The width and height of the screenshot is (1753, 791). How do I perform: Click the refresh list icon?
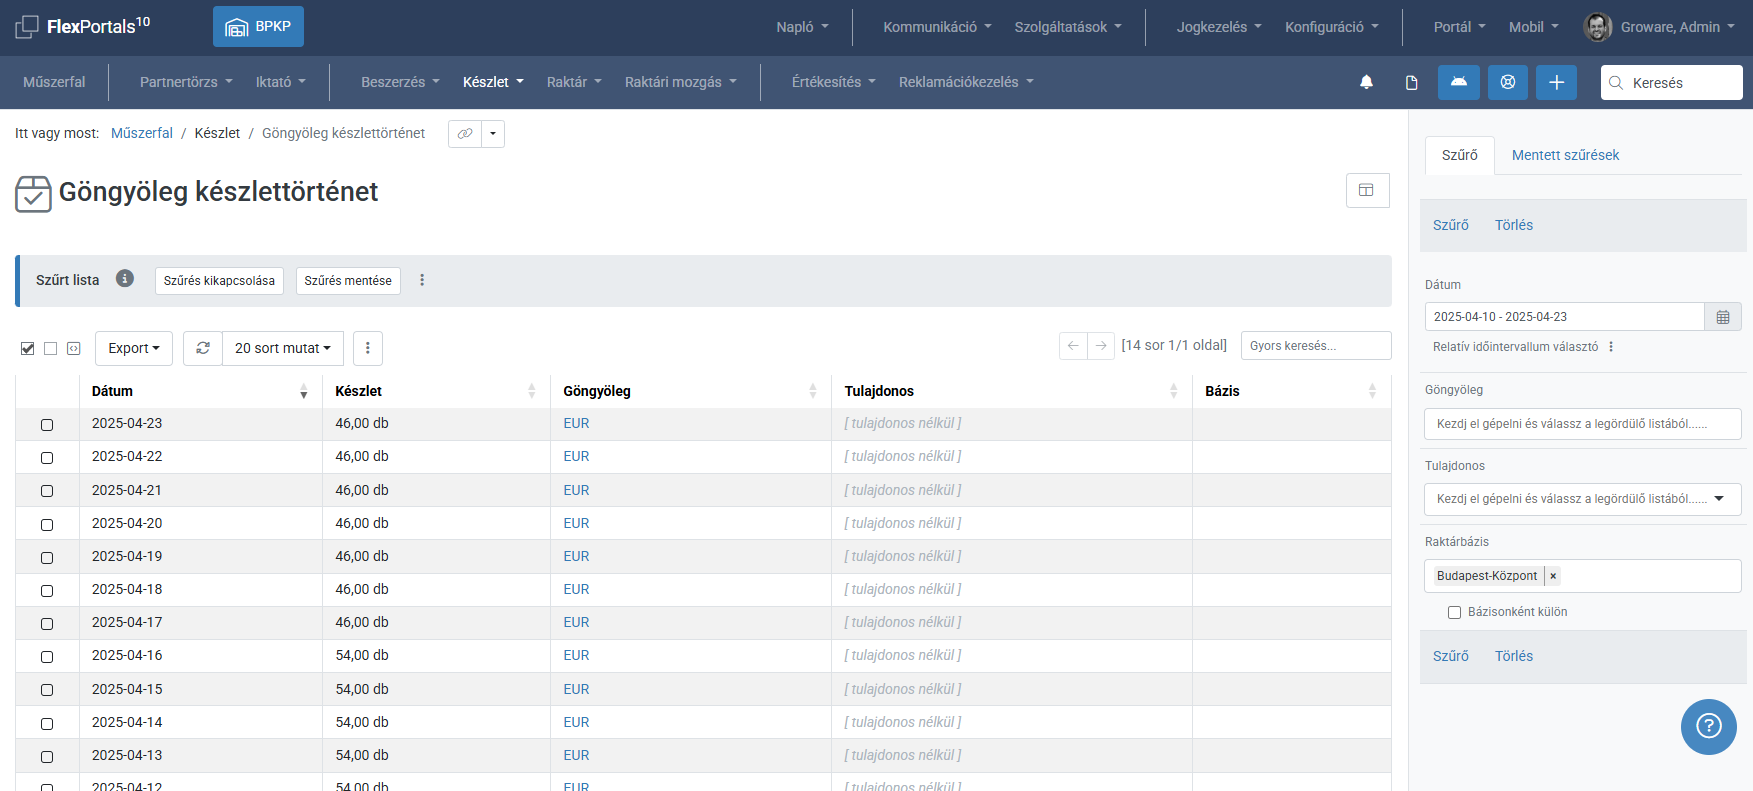203,348
